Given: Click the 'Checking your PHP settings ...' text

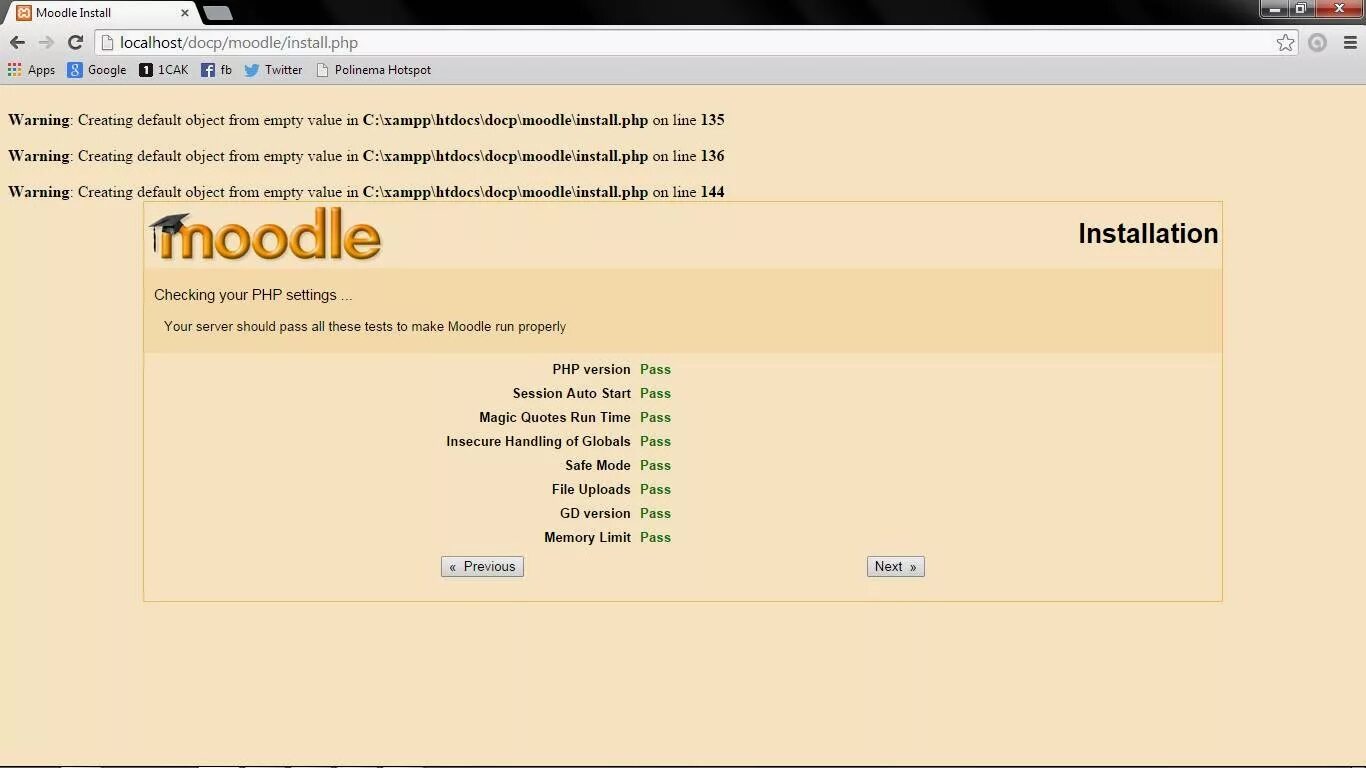Looking at the screenshot, I should (x=253, y=295).
